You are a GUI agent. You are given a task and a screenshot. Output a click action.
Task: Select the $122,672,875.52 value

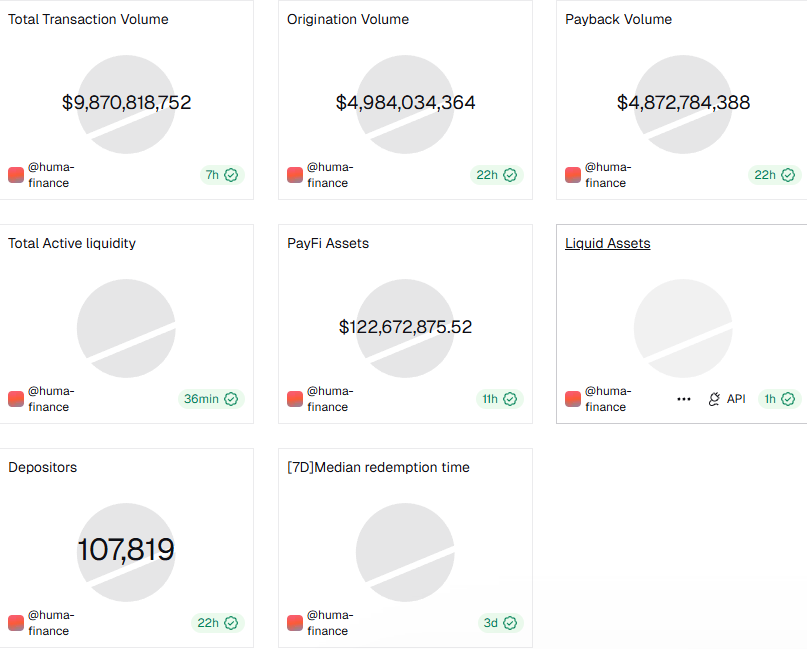[405, 327]
